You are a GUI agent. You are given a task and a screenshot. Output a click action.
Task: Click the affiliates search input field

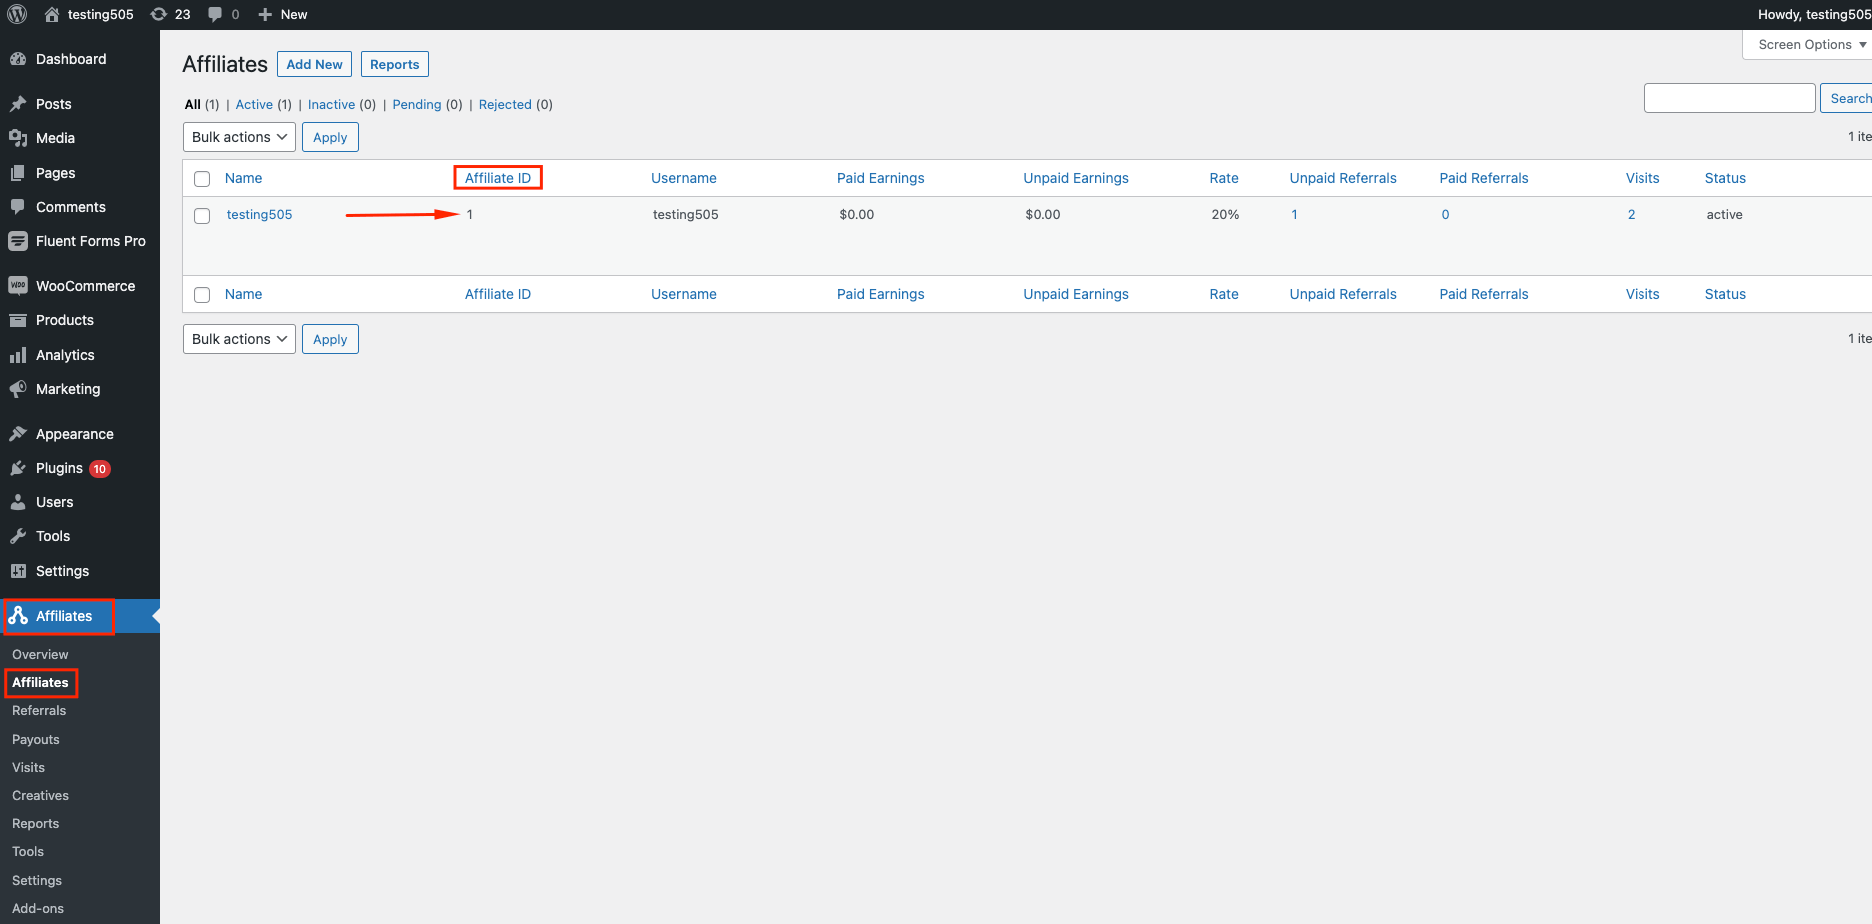click(1729, 98)
